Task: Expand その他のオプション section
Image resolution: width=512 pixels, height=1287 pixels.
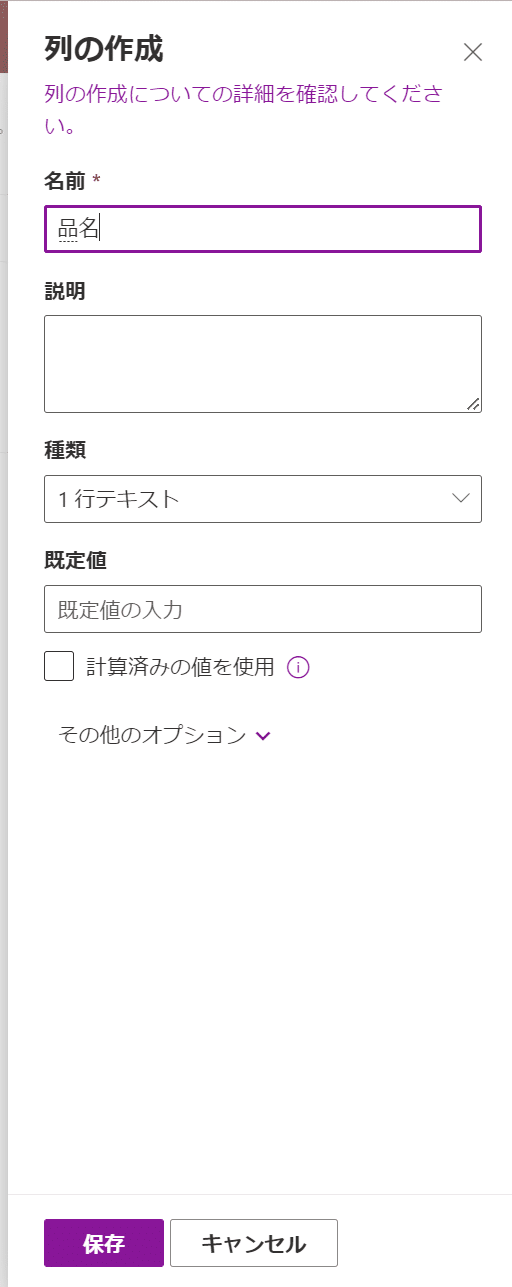Action: tap(165, 735)
